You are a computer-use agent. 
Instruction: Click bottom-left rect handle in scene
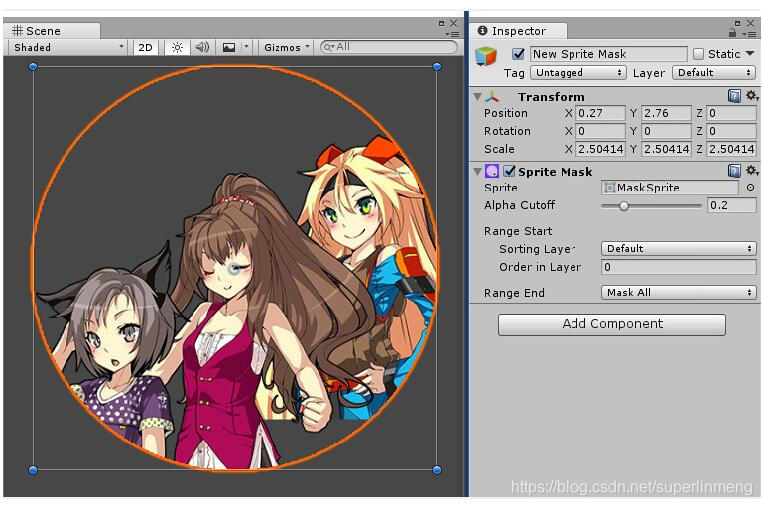33,470
